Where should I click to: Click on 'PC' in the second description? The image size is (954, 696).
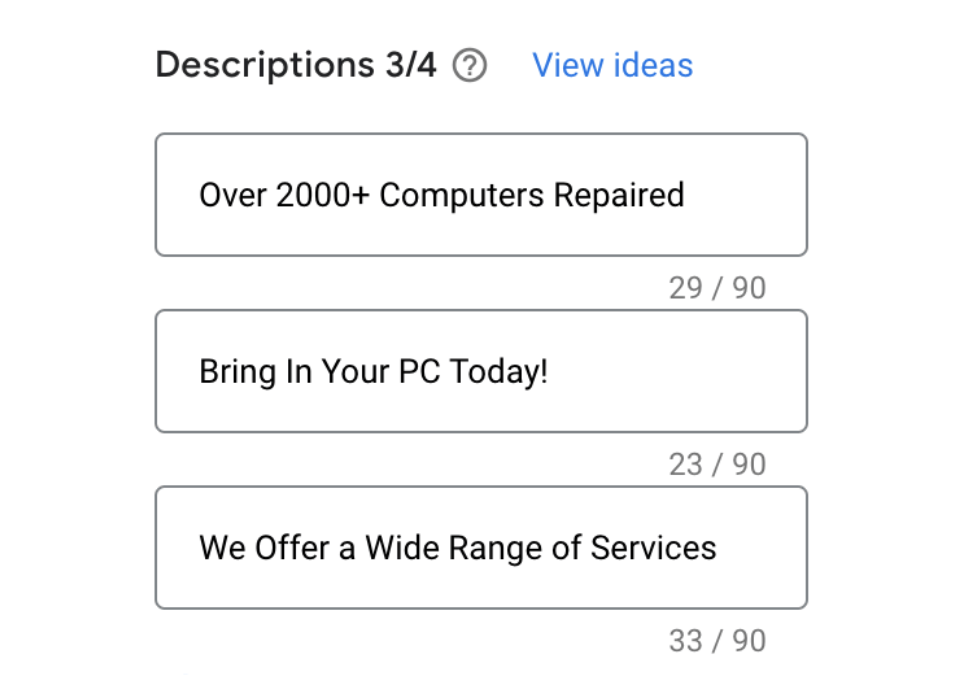point(419,372)
